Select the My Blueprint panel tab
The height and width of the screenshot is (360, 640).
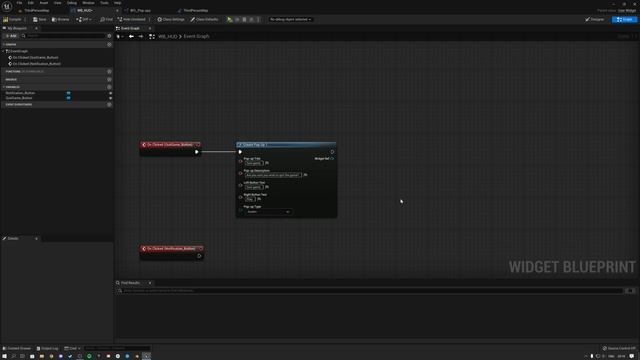pyautogui.click(x=17, y=28)
